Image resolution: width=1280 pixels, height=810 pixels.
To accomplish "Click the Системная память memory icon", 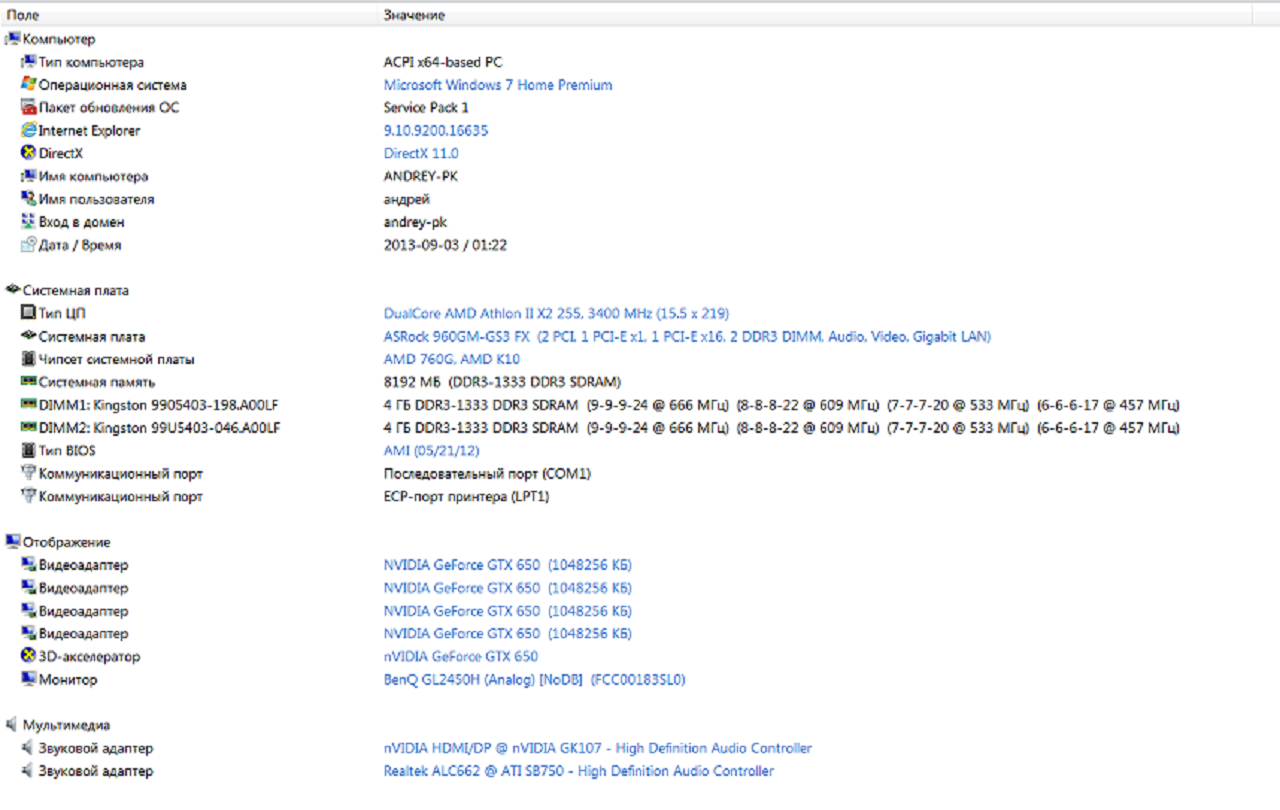I will [x=28, y=382].
